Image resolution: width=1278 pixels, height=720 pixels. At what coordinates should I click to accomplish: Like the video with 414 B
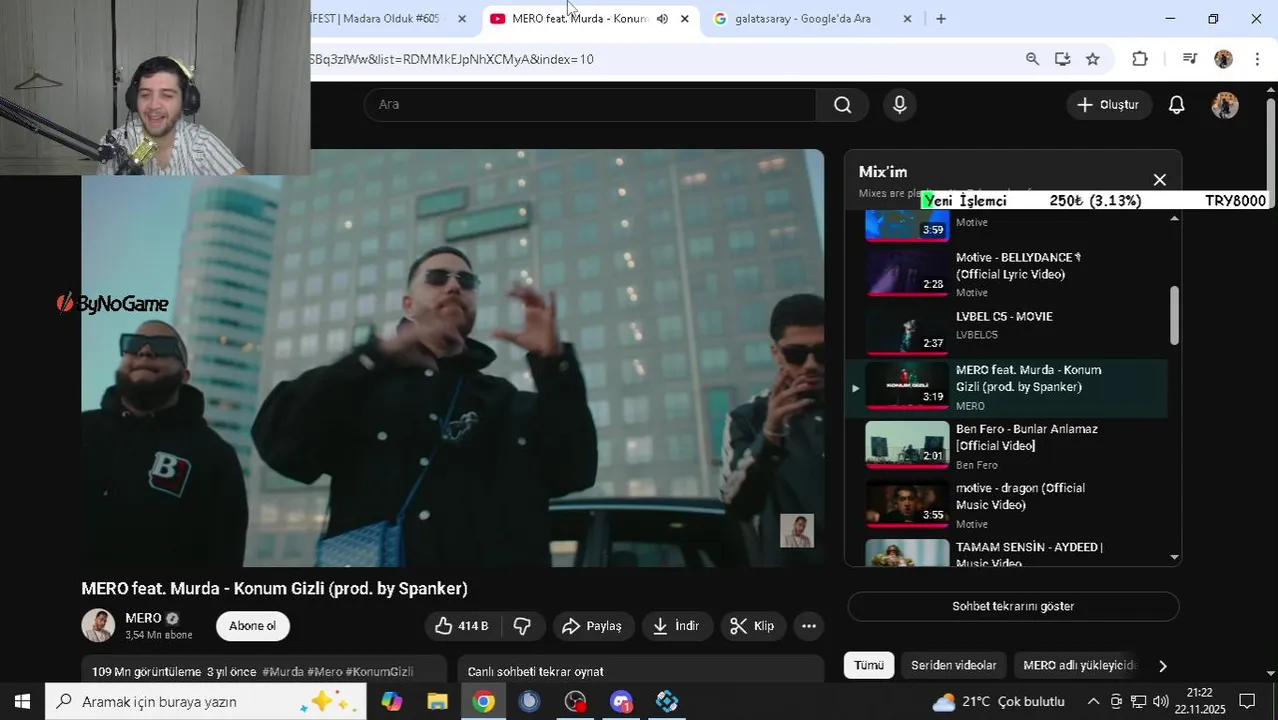461,626
